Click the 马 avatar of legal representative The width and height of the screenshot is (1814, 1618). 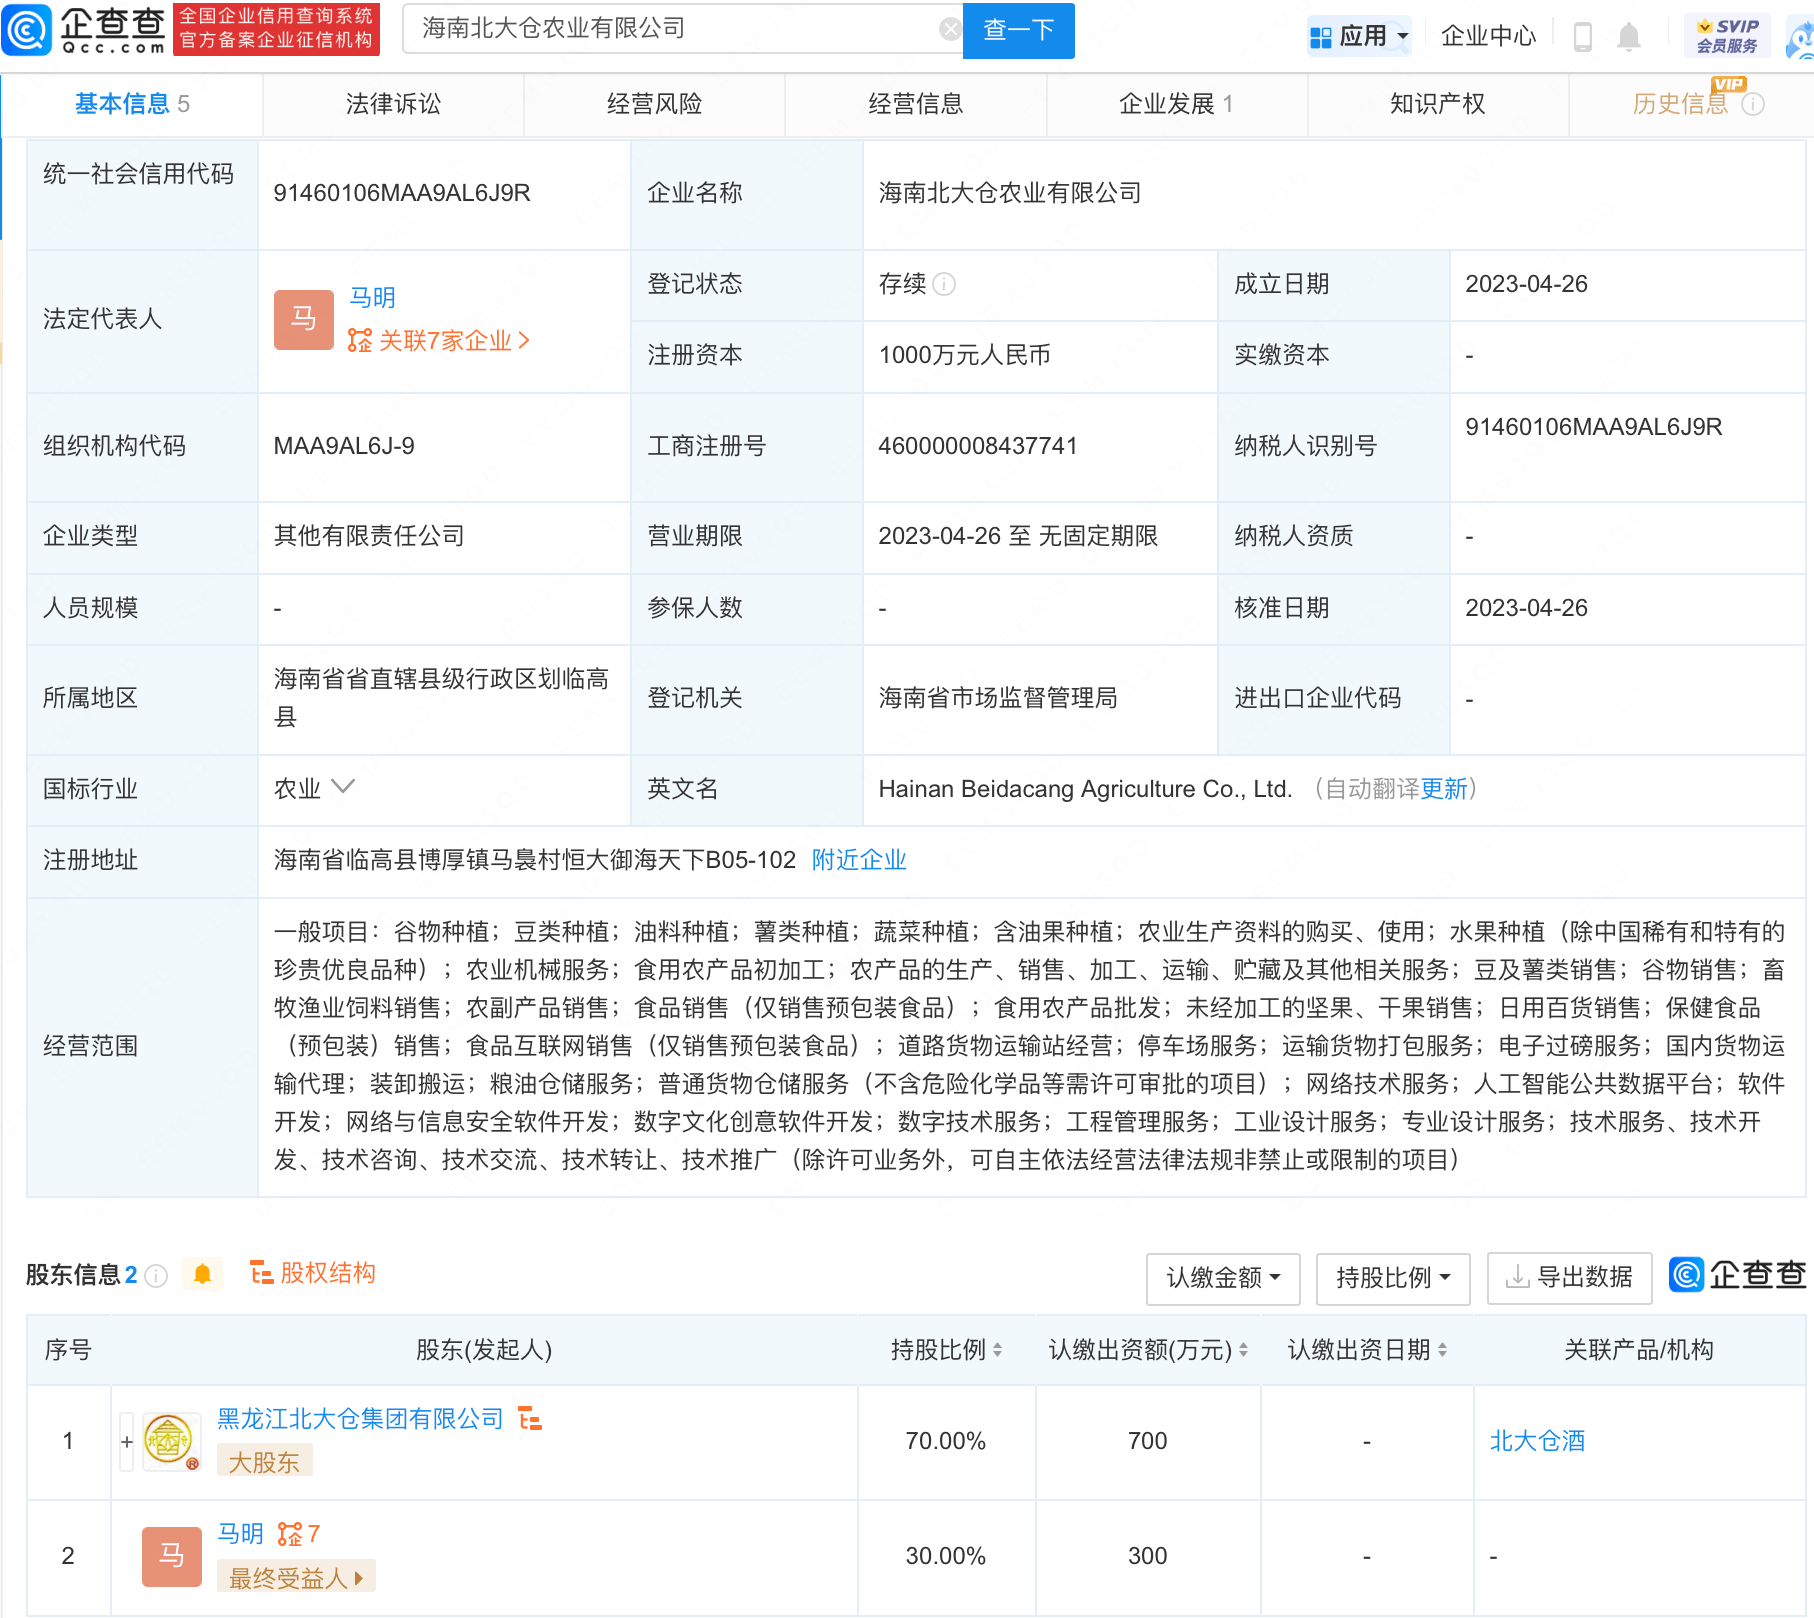tap(303, 319)
